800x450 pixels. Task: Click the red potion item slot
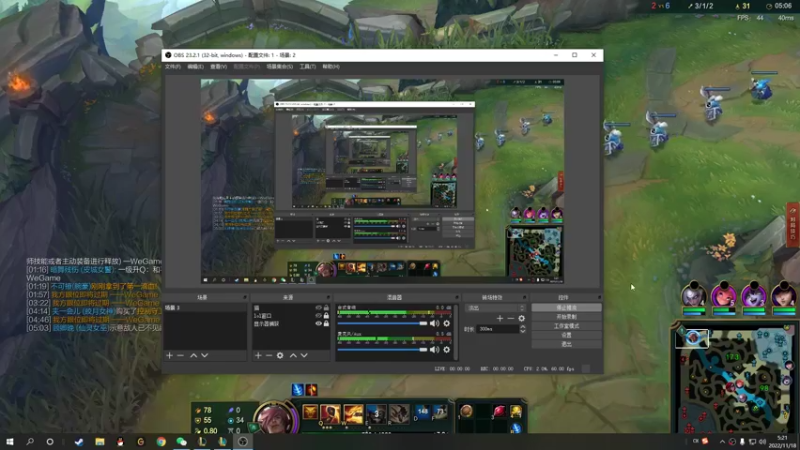(x=499, y=411)
